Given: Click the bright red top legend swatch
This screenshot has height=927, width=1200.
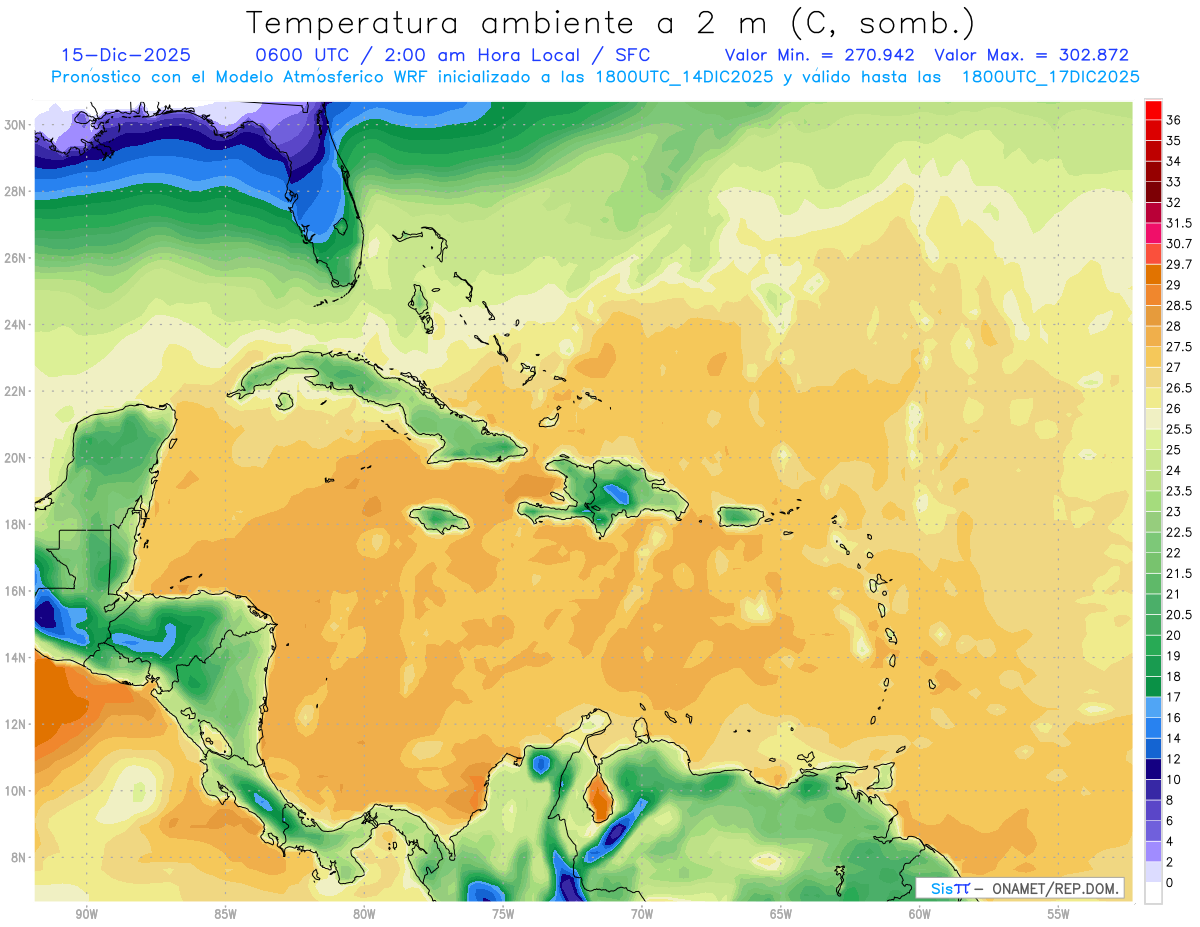Looking at the screenshot, I should point(1153,110).
